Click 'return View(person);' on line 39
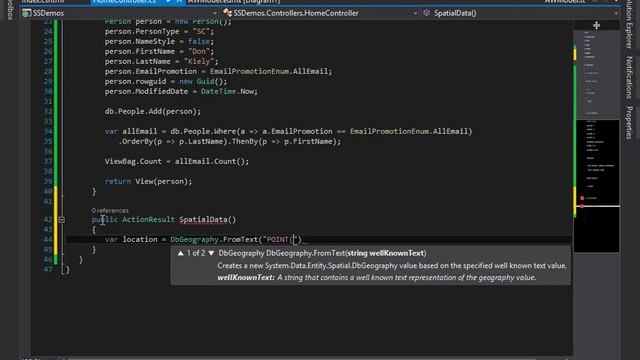640x360 pixels. [148, 181]
